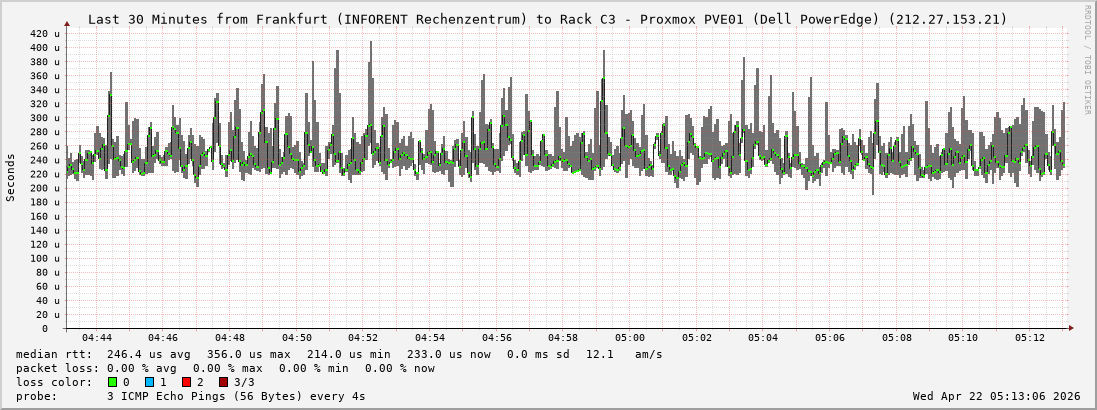
Task: Click the 04:44 time label on x-axis
Action: (97, 338)
